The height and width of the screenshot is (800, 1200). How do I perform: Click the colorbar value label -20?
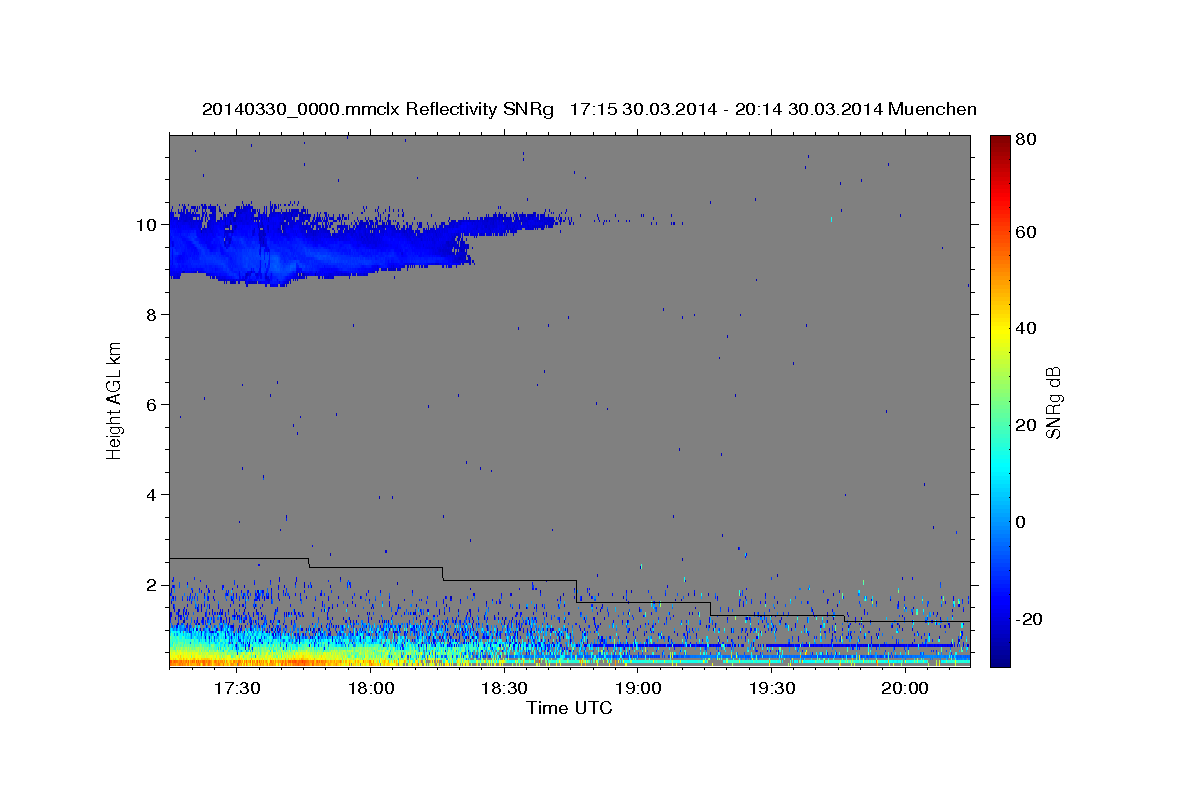(x=1030, y=619)
